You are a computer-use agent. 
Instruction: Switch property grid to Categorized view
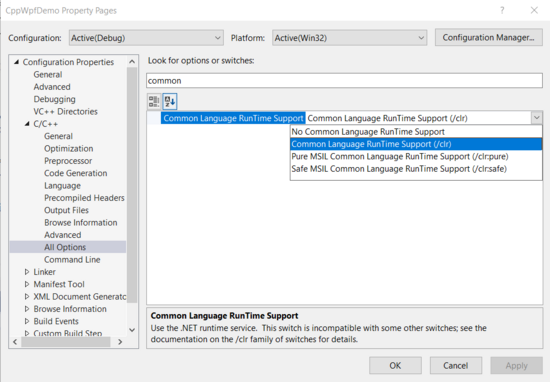pyautogui.click(x=154, y=101)
